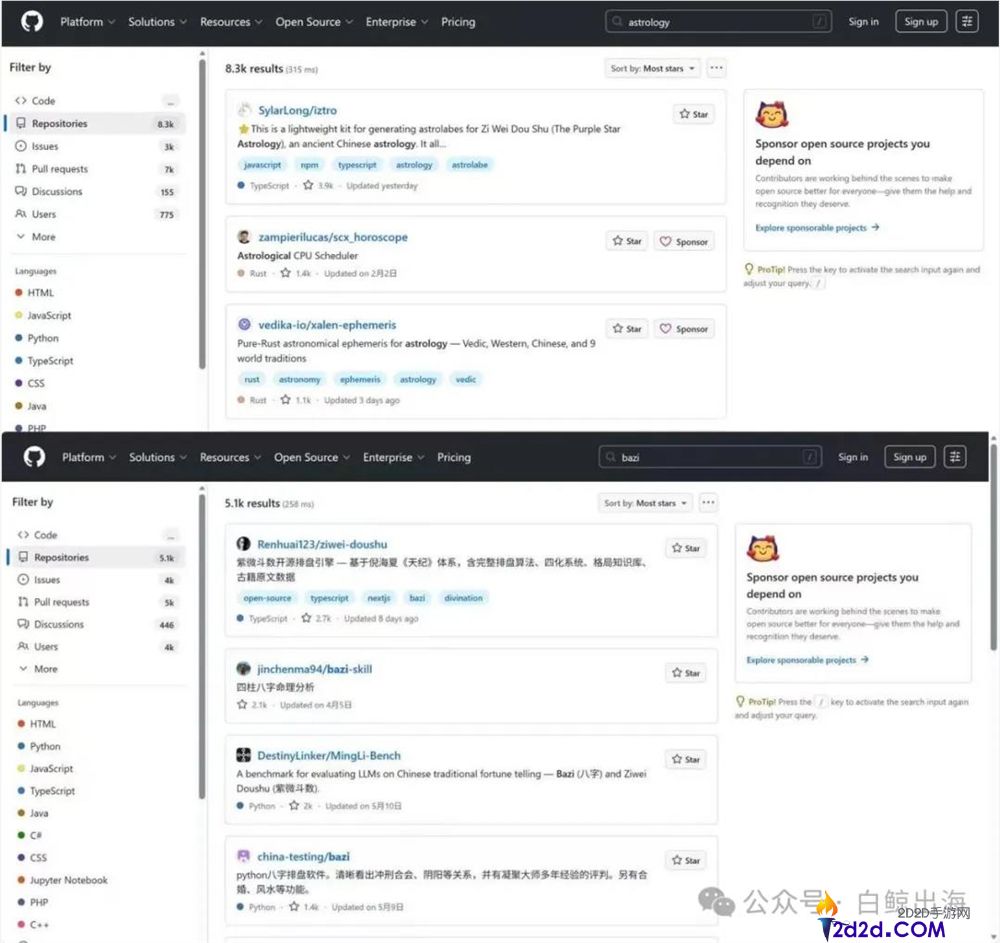The height and width of the screenshot is (943, 1000).
Task: Star the zampierilucas/scx_horoscope repository
Action: [x=626, y=241]
